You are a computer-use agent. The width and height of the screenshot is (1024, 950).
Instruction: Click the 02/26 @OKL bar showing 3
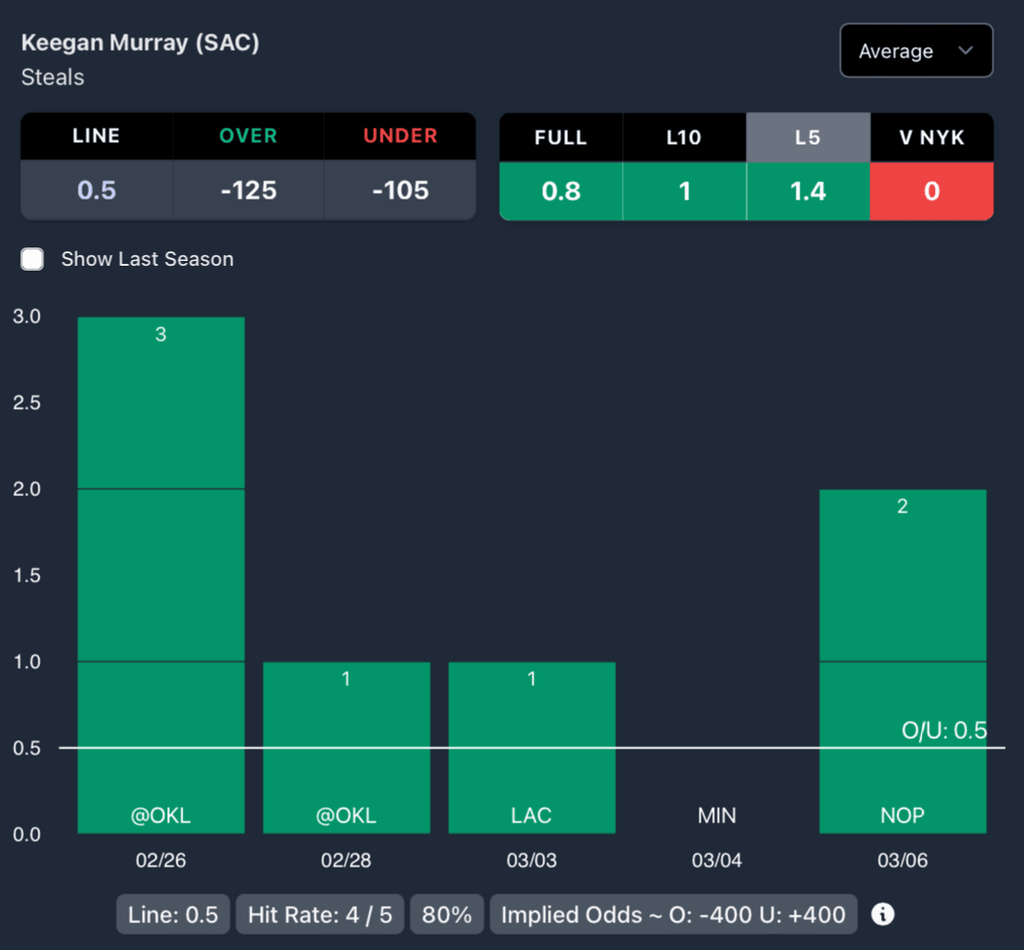[x=161, y=575]
